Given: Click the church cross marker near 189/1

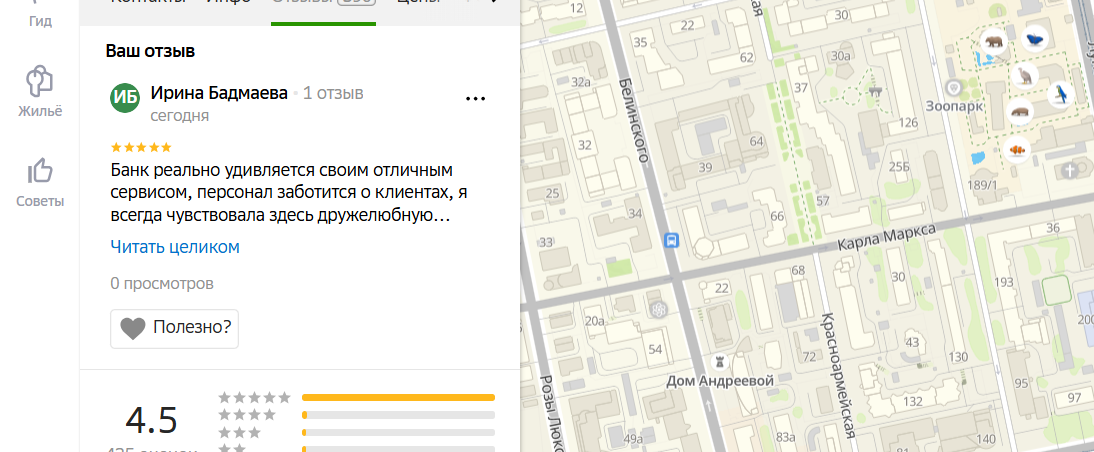Looking at the screenshot, I should tap(1071, 170).
